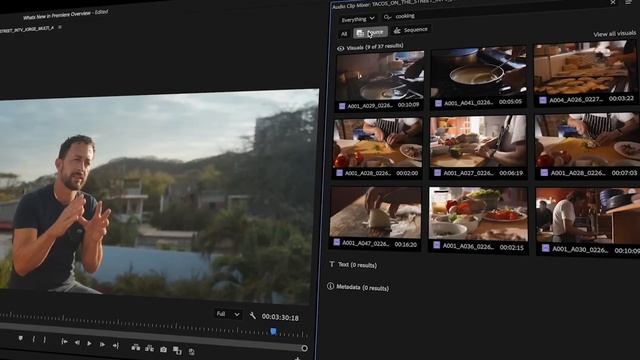Click Visuals (9 of 37 results) heading
640x360 pixels.
374,47
